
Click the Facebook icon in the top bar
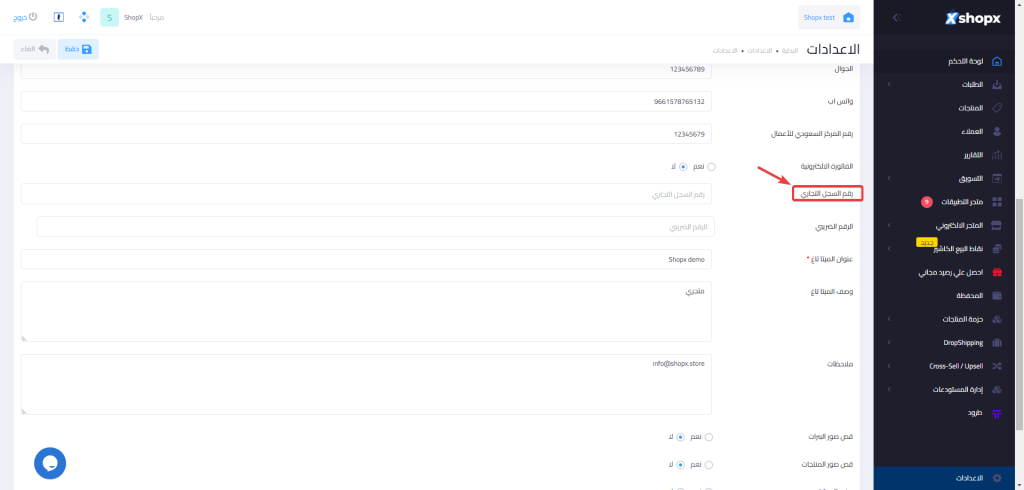58,17
